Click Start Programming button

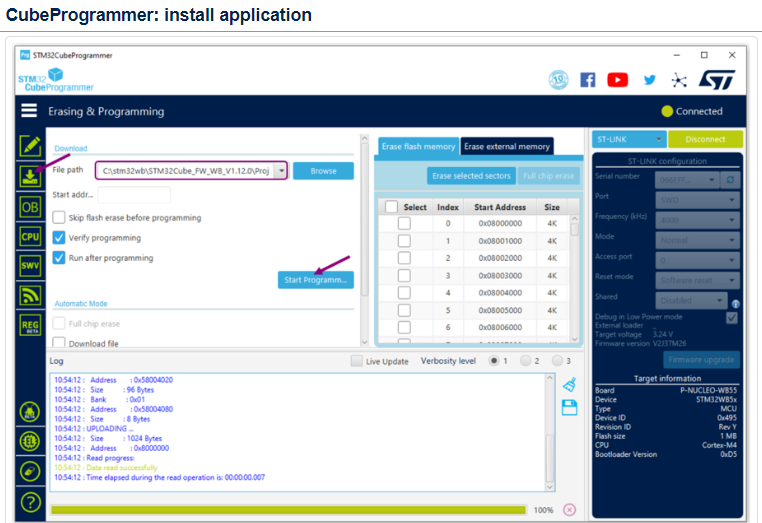(x=315, y=280)
